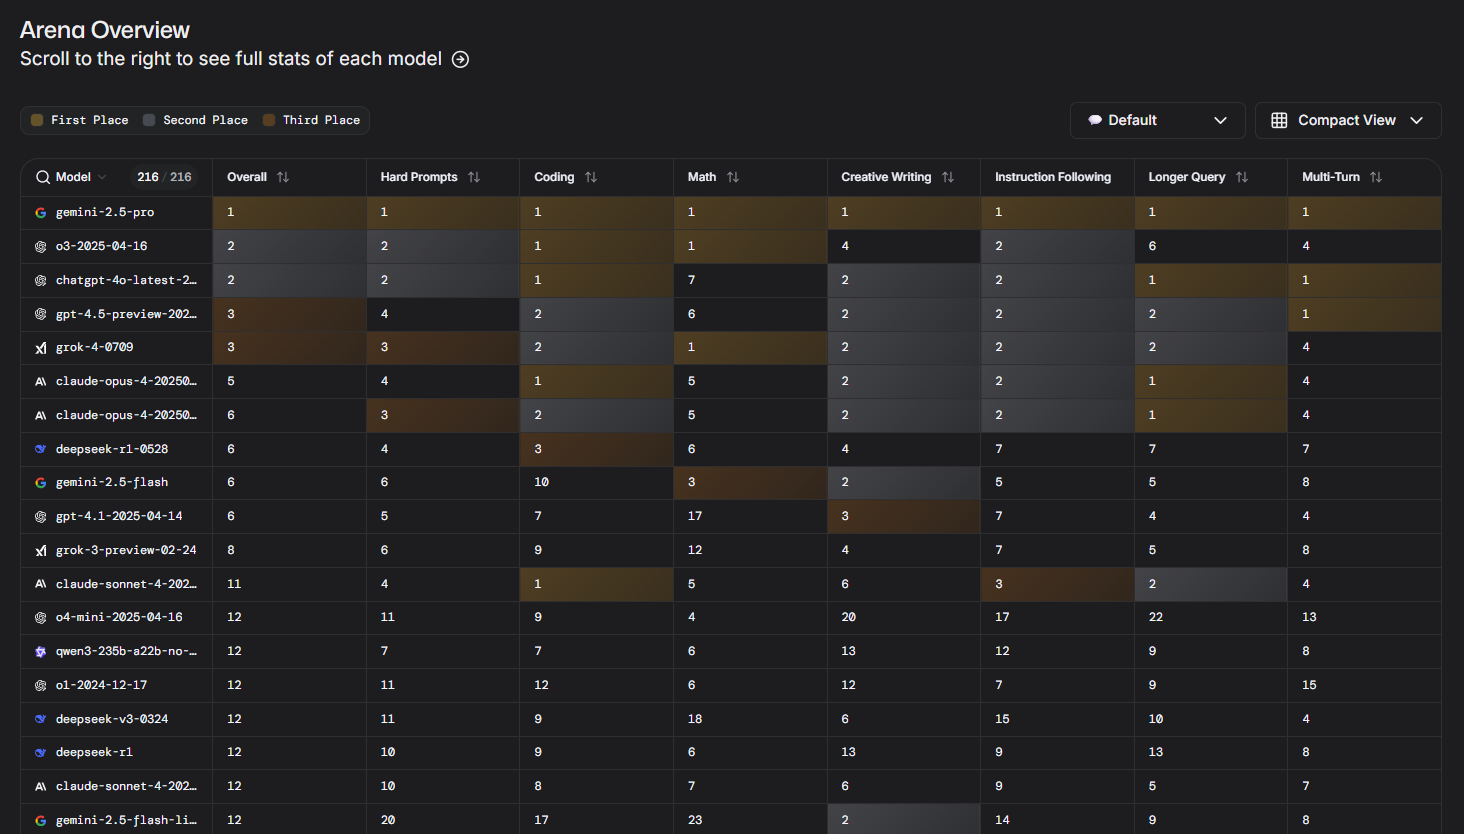Click the search magnifier in the Model header
This screenshot has height=834, width=1464.
pos(43,177)
